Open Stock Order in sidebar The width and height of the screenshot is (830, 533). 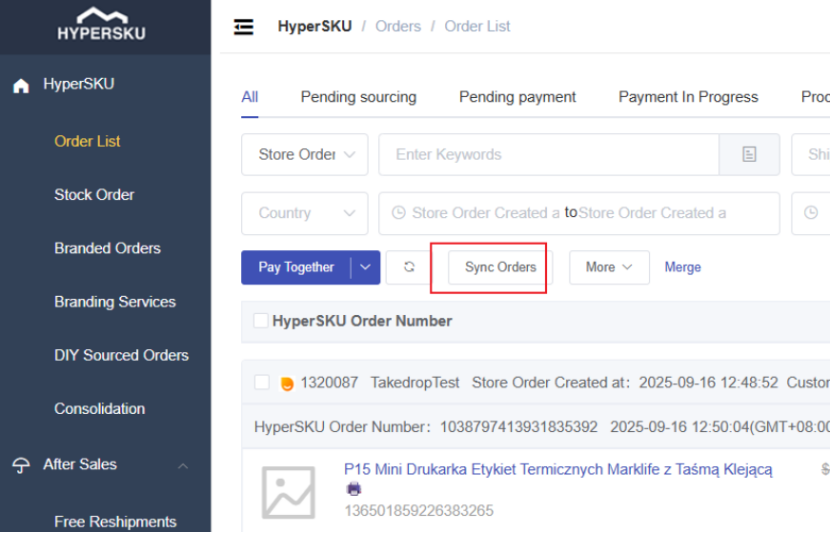pos(94,195)
